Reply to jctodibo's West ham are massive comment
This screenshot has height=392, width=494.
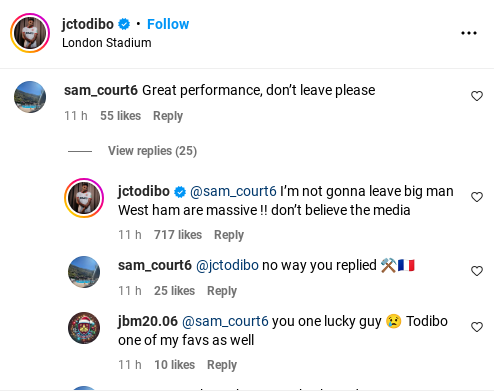click(229, 235)
